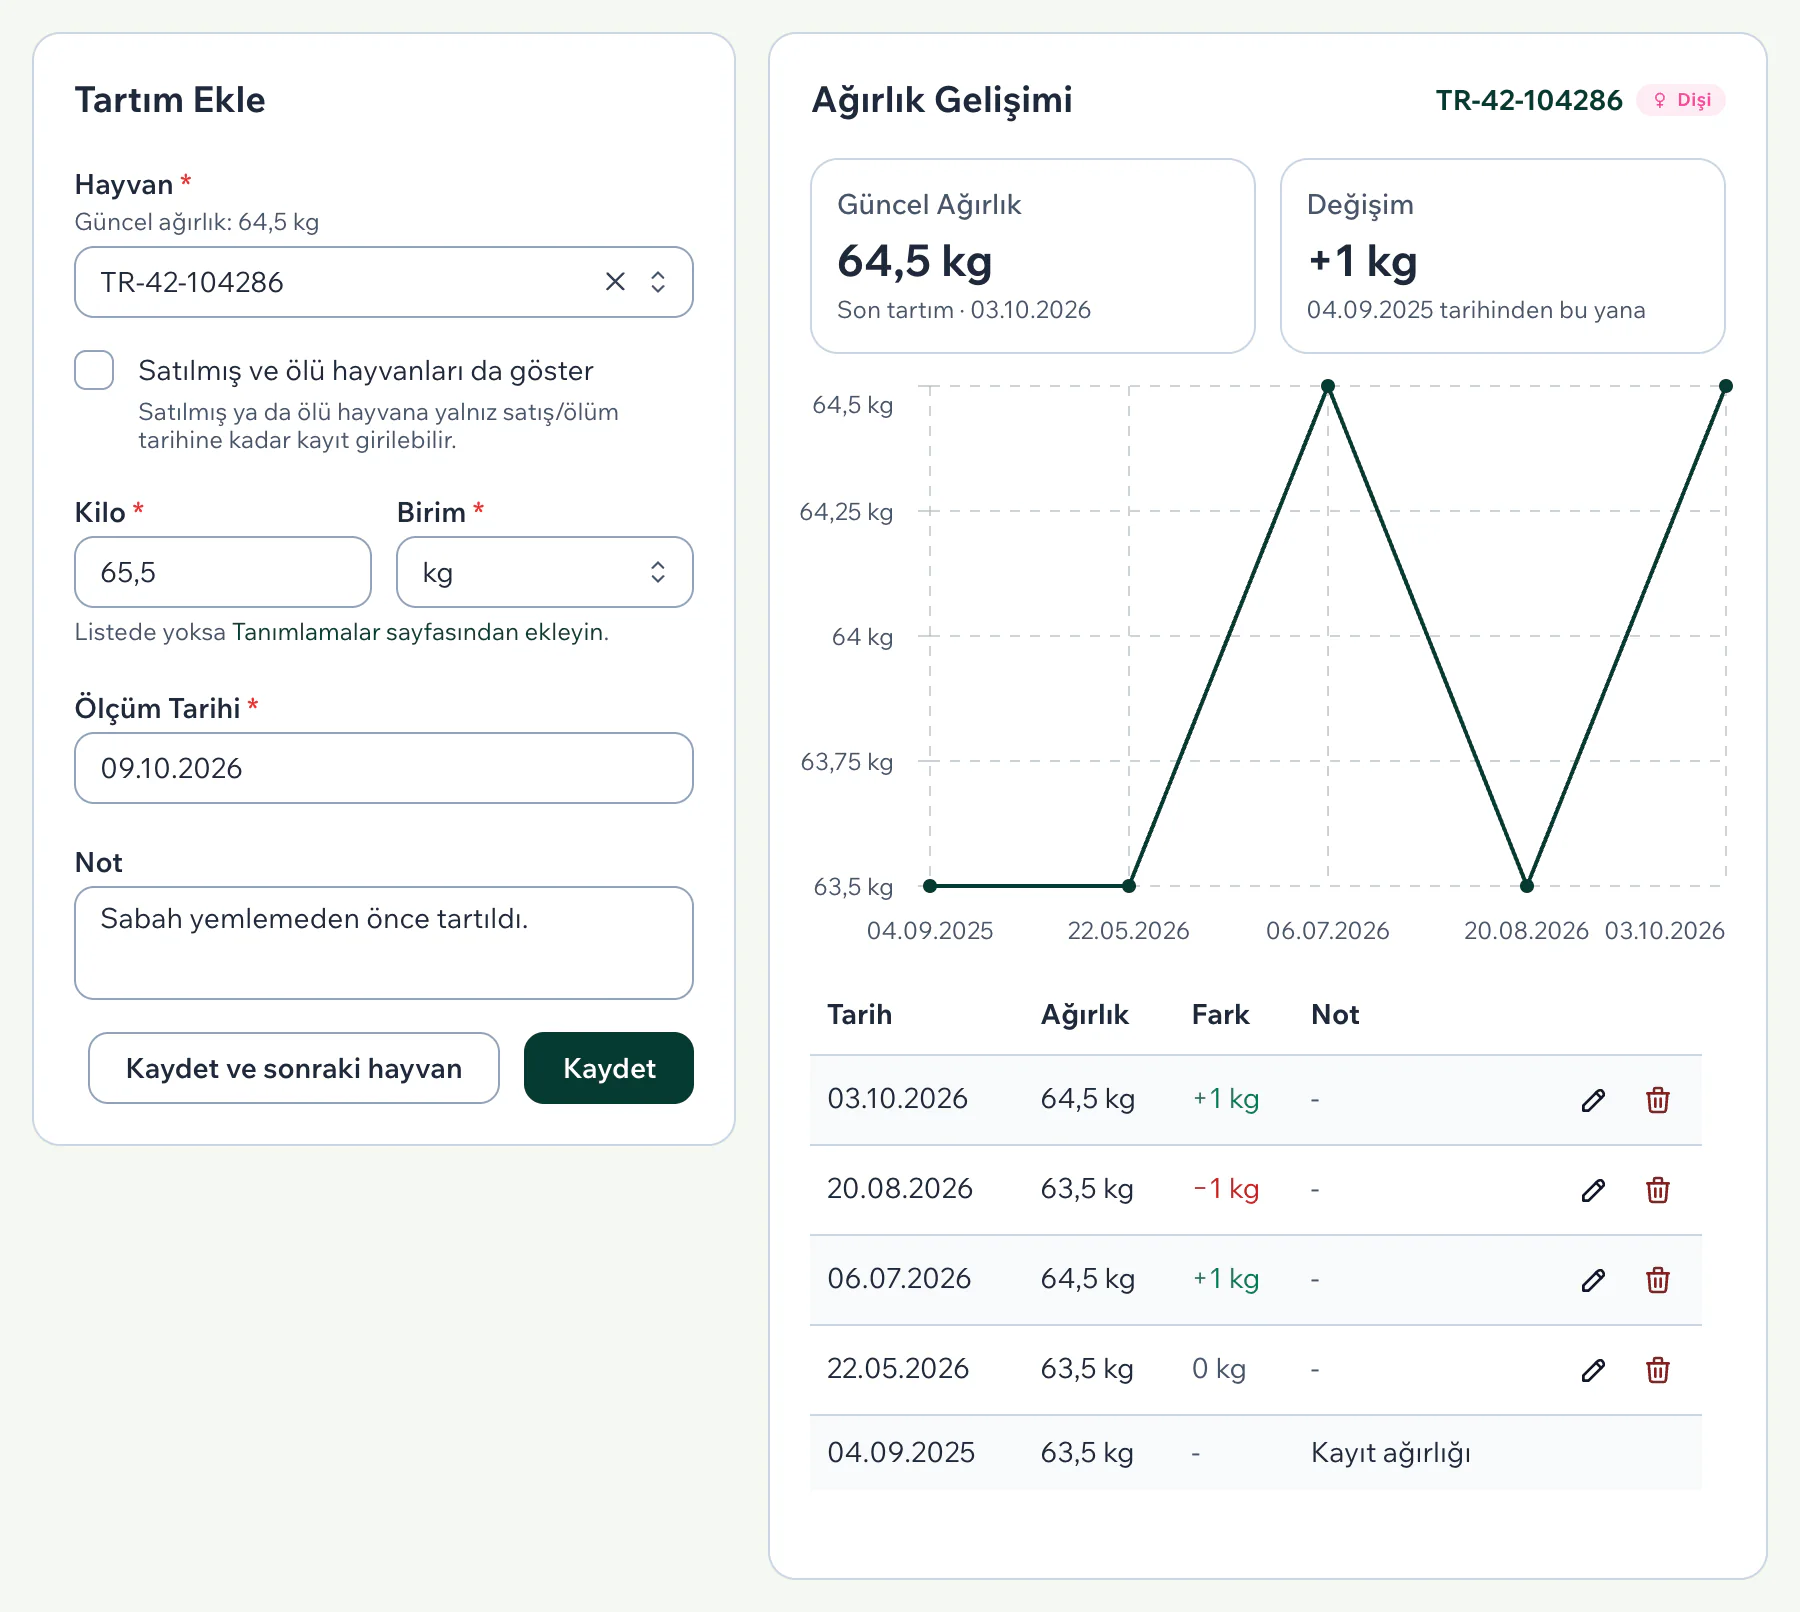This screenshot has width=1800, height=1612.
Task: Enable showing sold and dead animals checkbox
Action: pos(94,370)
